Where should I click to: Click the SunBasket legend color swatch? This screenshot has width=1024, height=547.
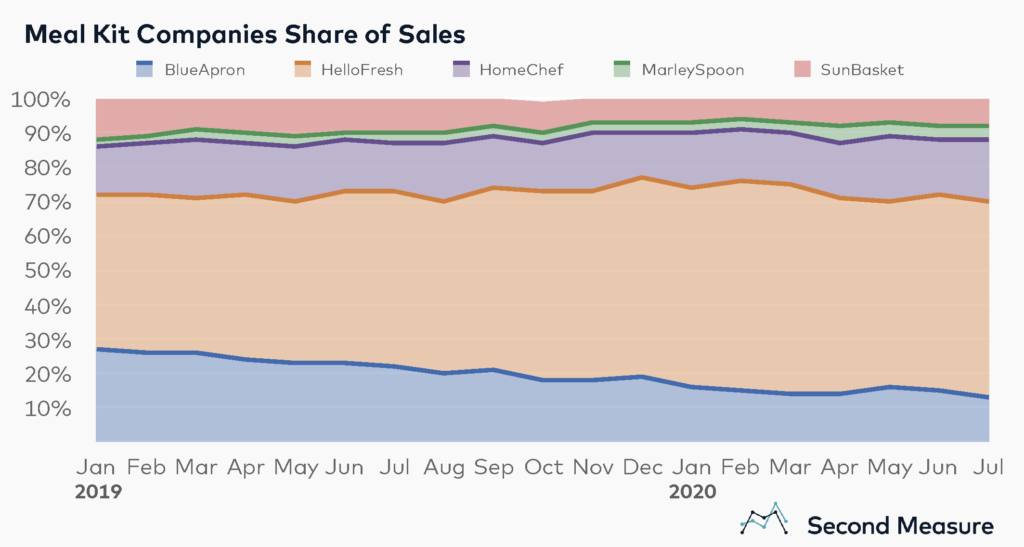[x=802, y=69]
